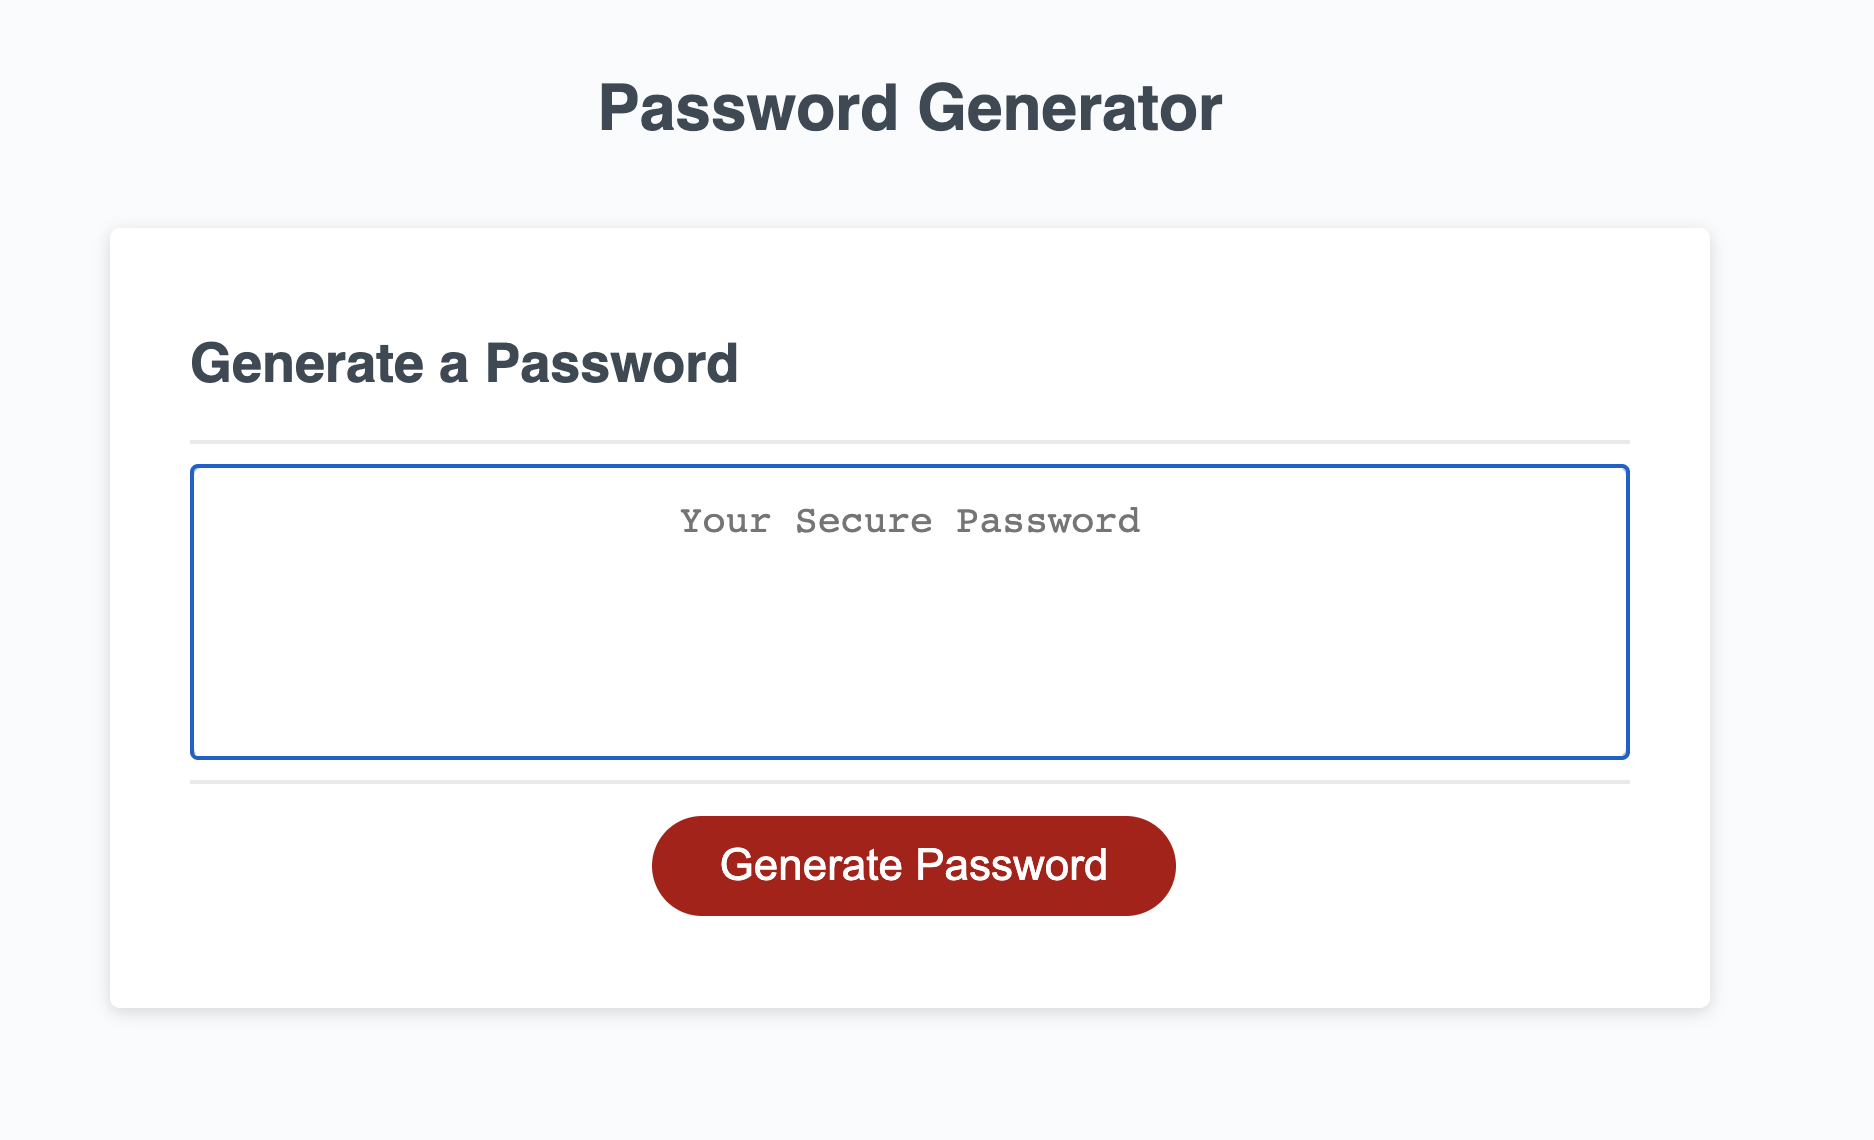Click the center of the password textarea

(x=910, y=610)
